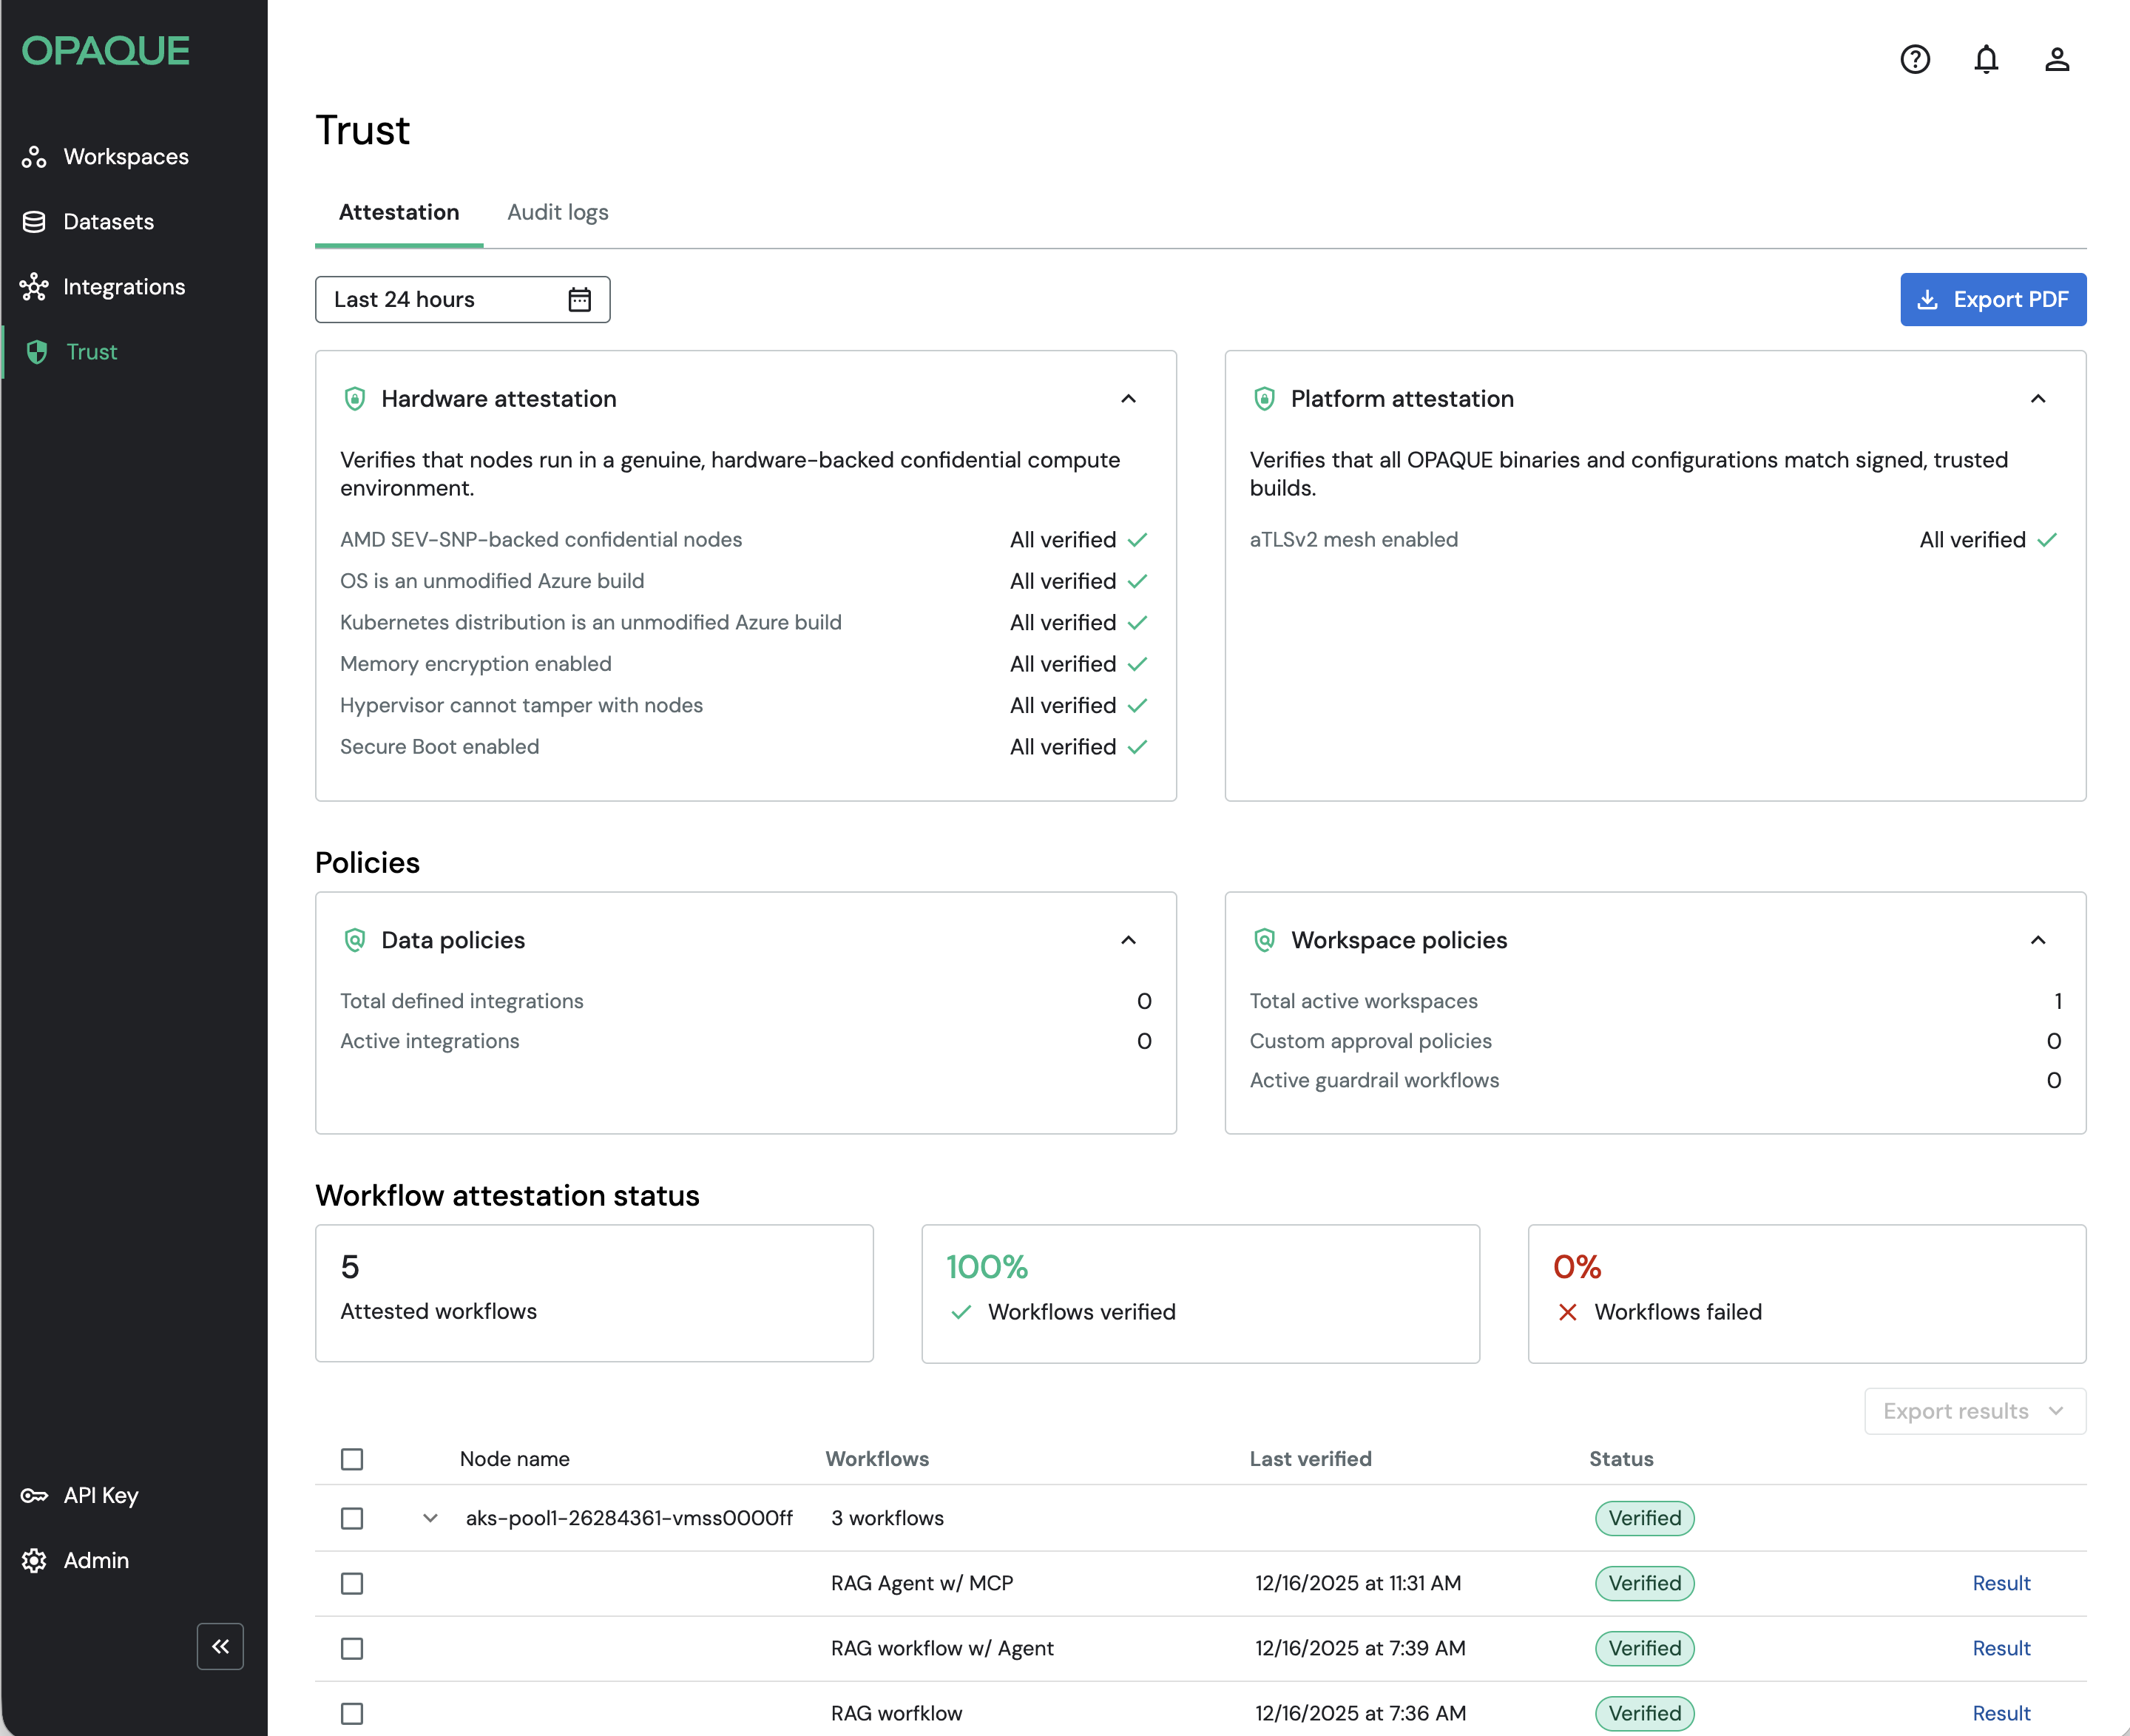Image resolution: width=2130 pixels, height=1736 pixels.
Task: Collapse the Workspace policies card
Action: [x=2037, y=940]
